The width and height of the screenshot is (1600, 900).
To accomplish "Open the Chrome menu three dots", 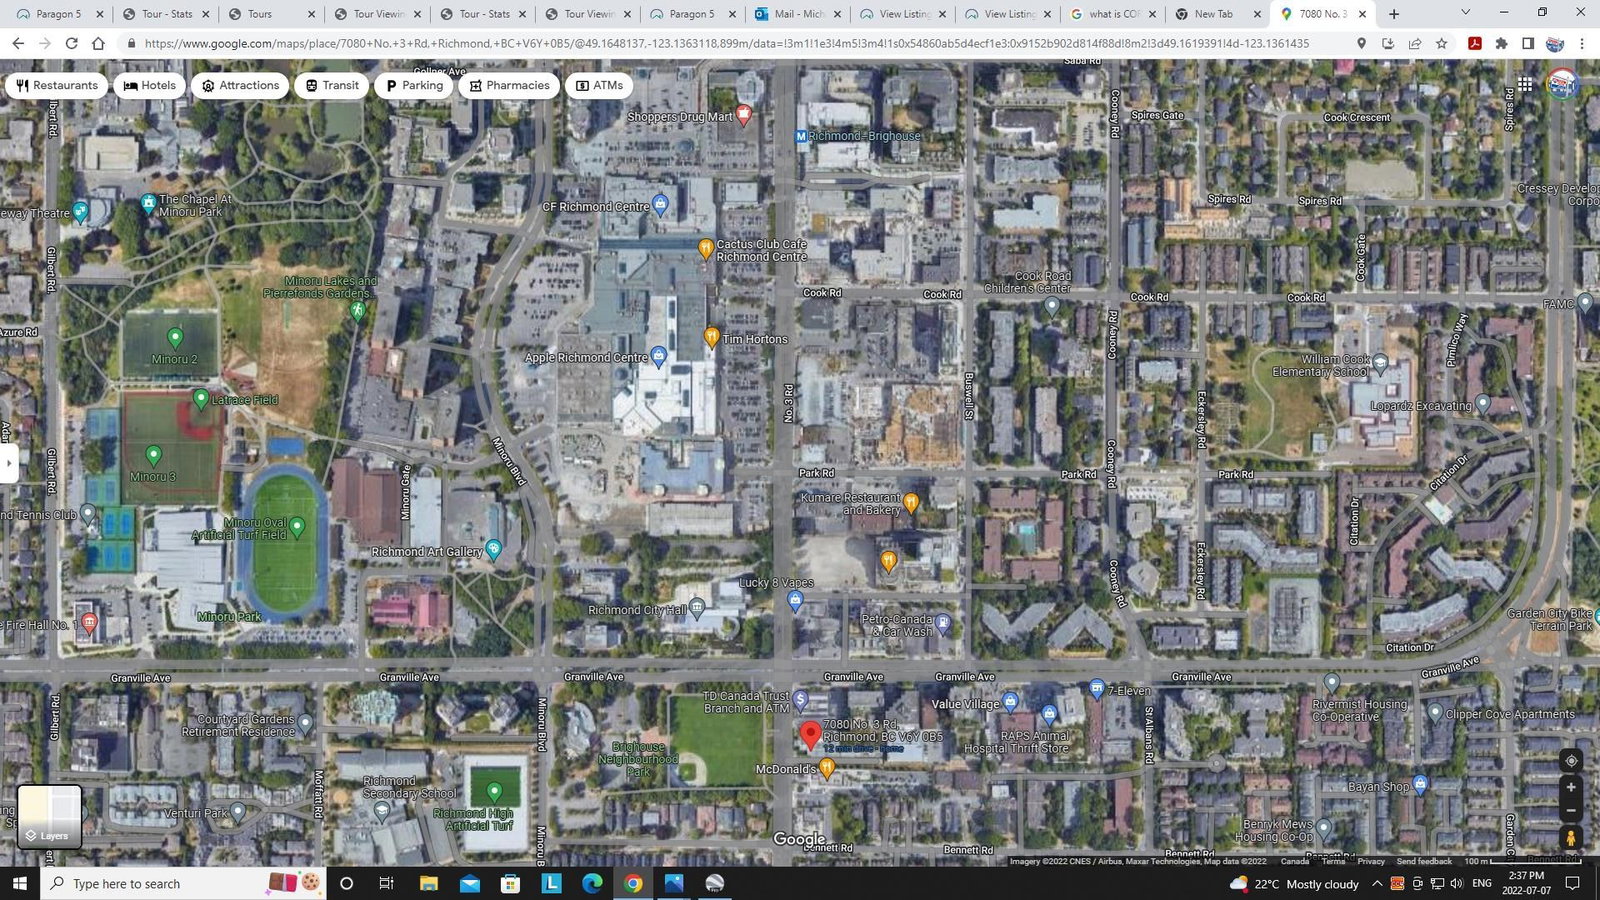I will coord(1582,43).
